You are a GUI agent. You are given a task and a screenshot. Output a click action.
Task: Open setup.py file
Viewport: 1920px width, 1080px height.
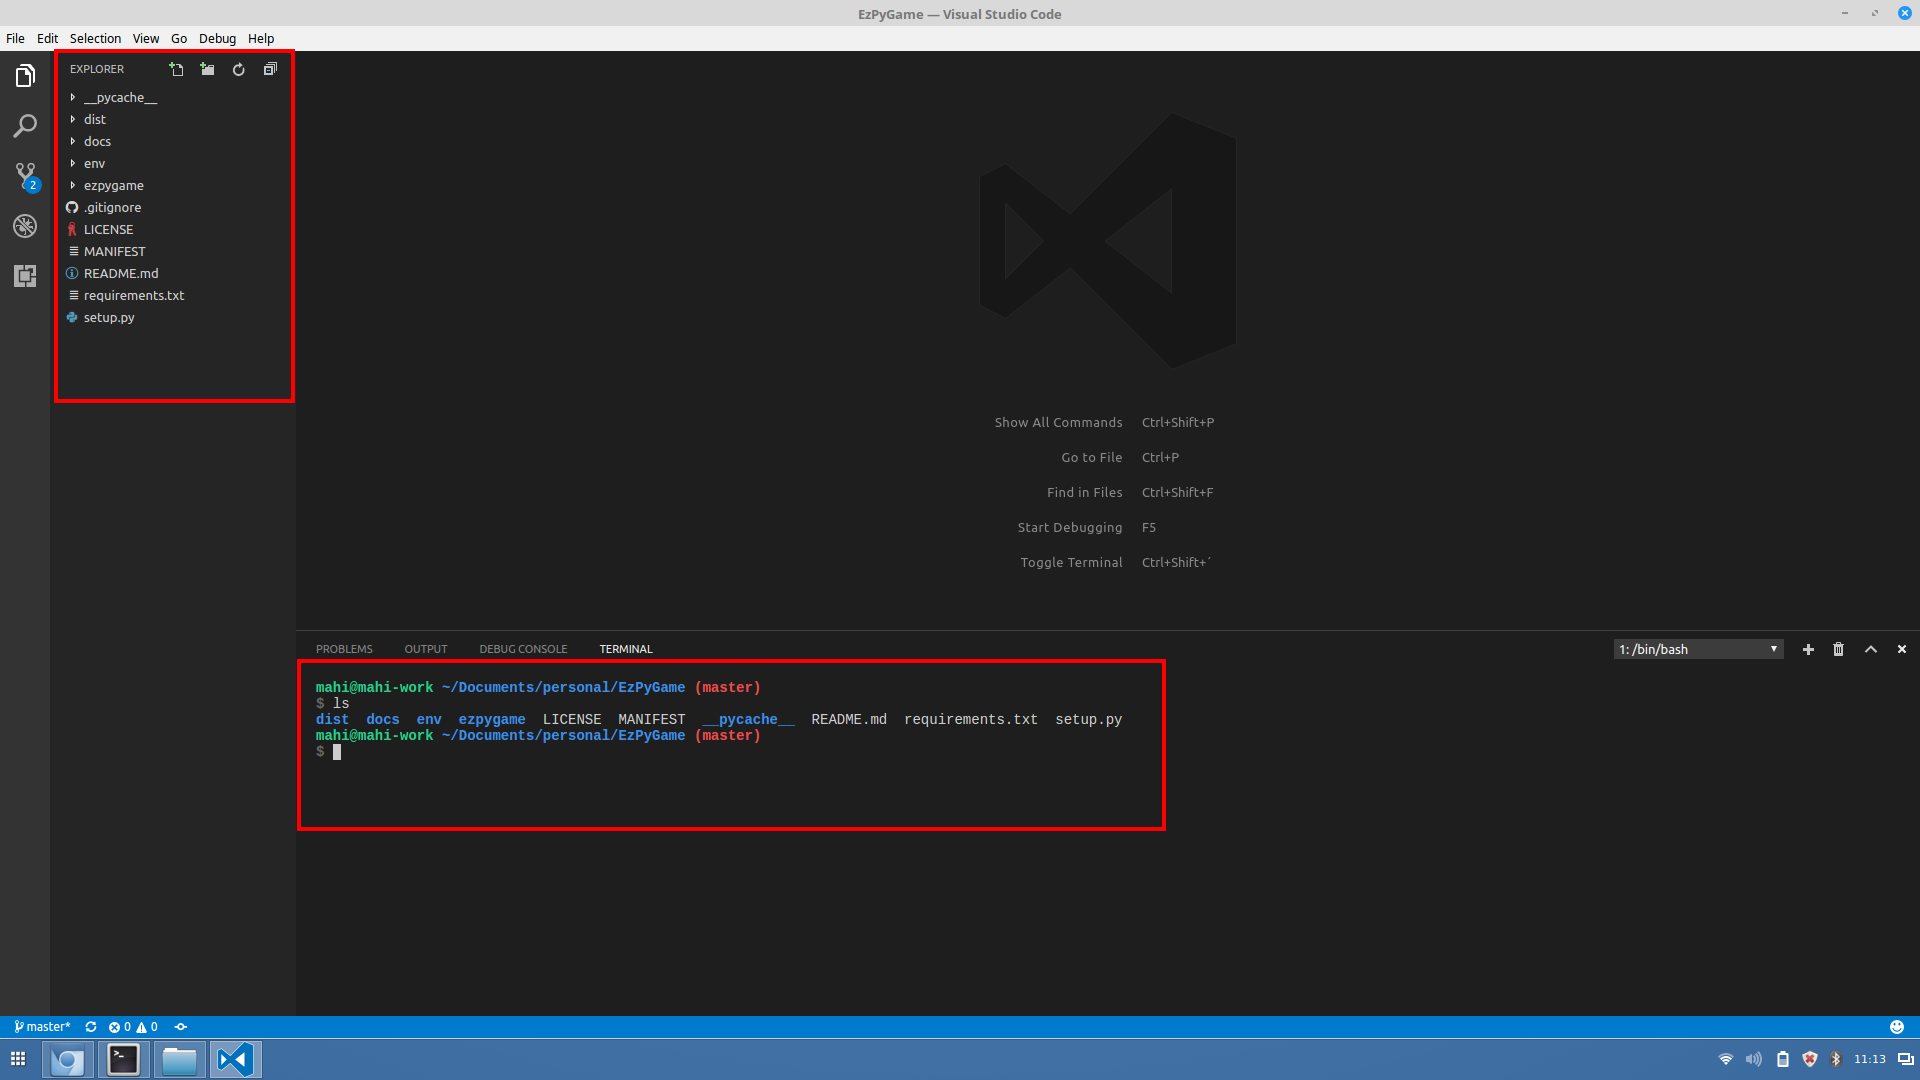[x=173, y=317]
